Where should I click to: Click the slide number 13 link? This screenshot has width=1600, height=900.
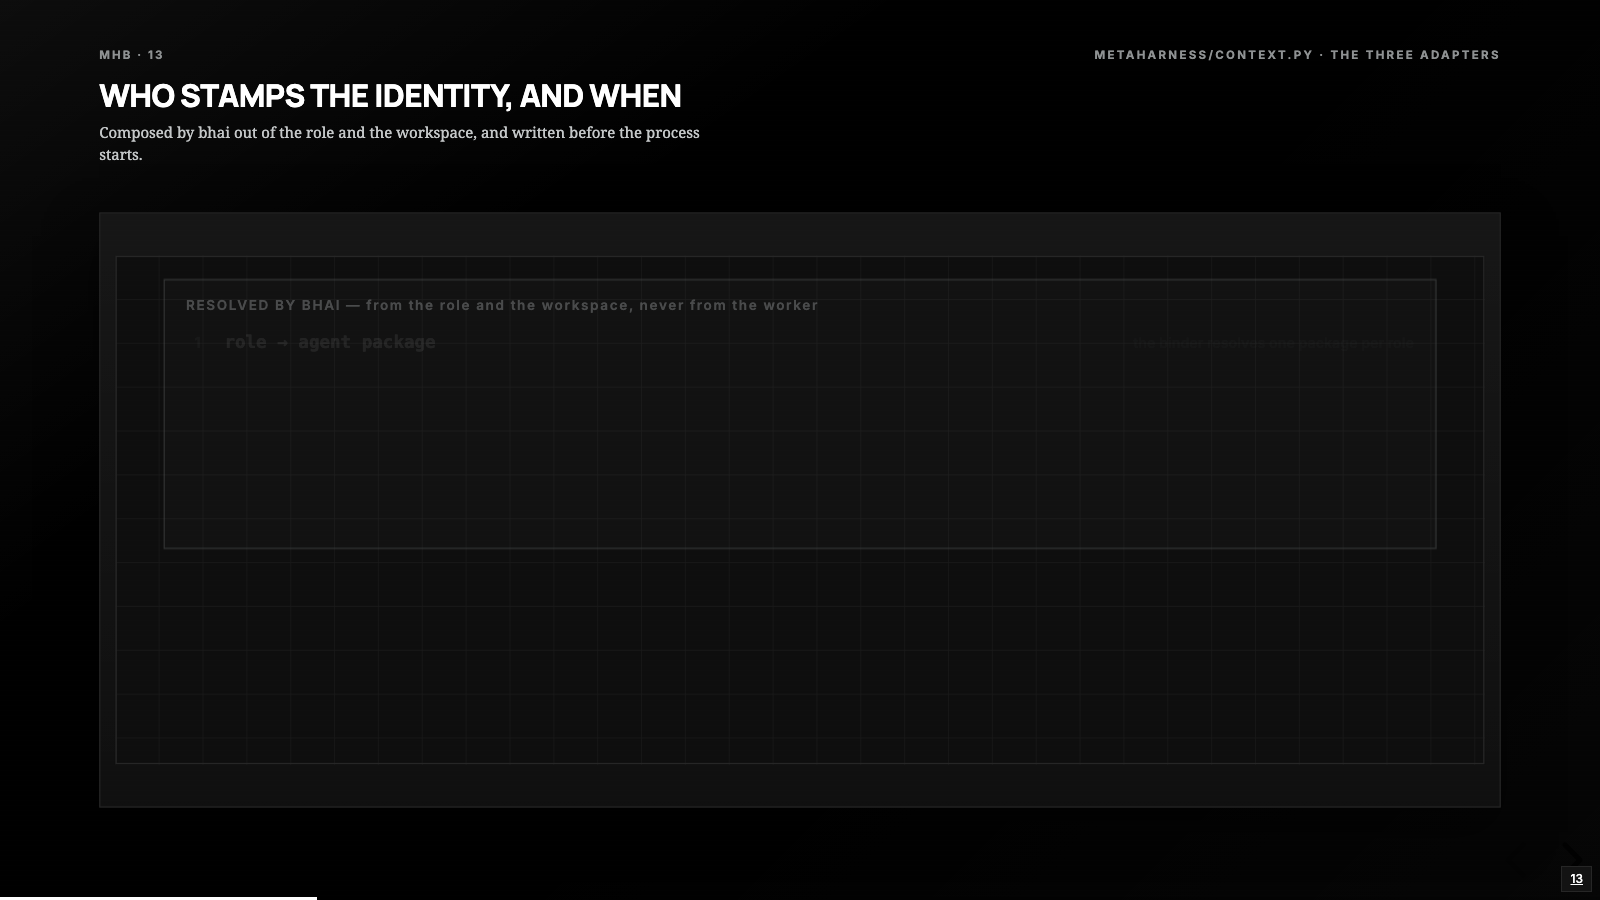coord(1576,879)
